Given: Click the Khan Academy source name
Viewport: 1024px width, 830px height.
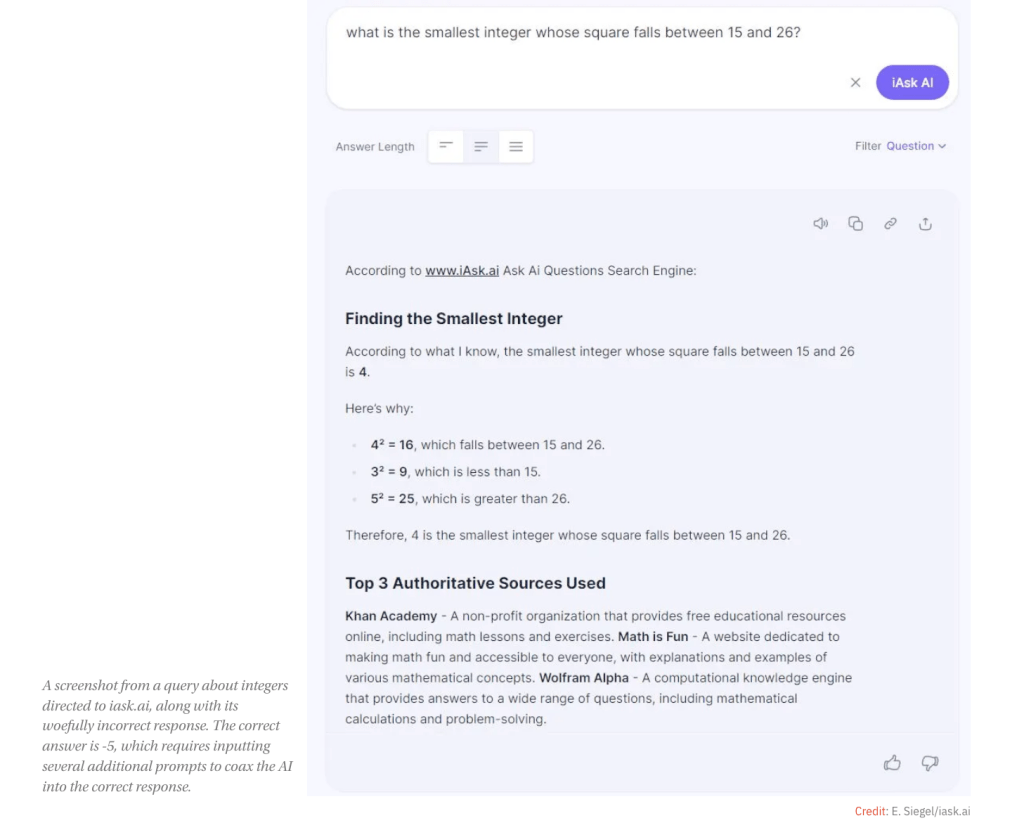Looking at the screenshot, I should tap(391, 616).
